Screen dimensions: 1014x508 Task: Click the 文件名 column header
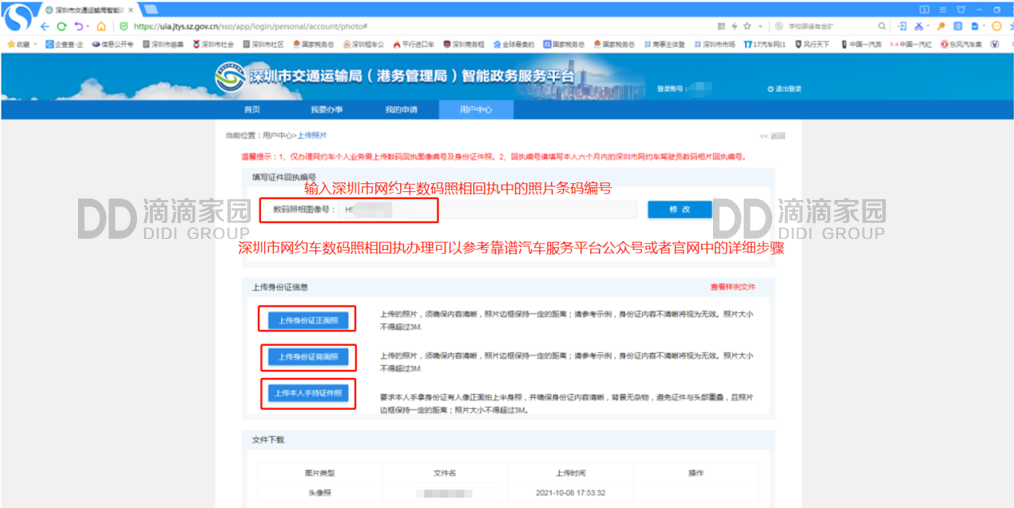(x=445, y=473)
